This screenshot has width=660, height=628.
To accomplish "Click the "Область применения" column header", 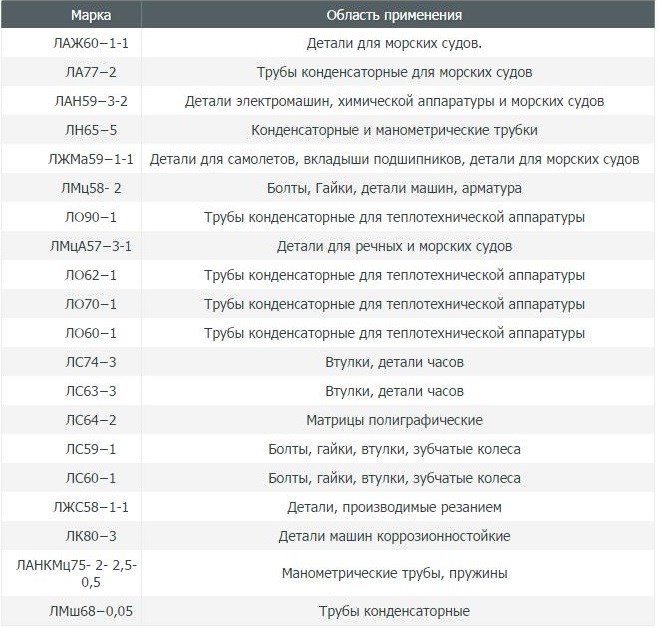I will point(394,17).
